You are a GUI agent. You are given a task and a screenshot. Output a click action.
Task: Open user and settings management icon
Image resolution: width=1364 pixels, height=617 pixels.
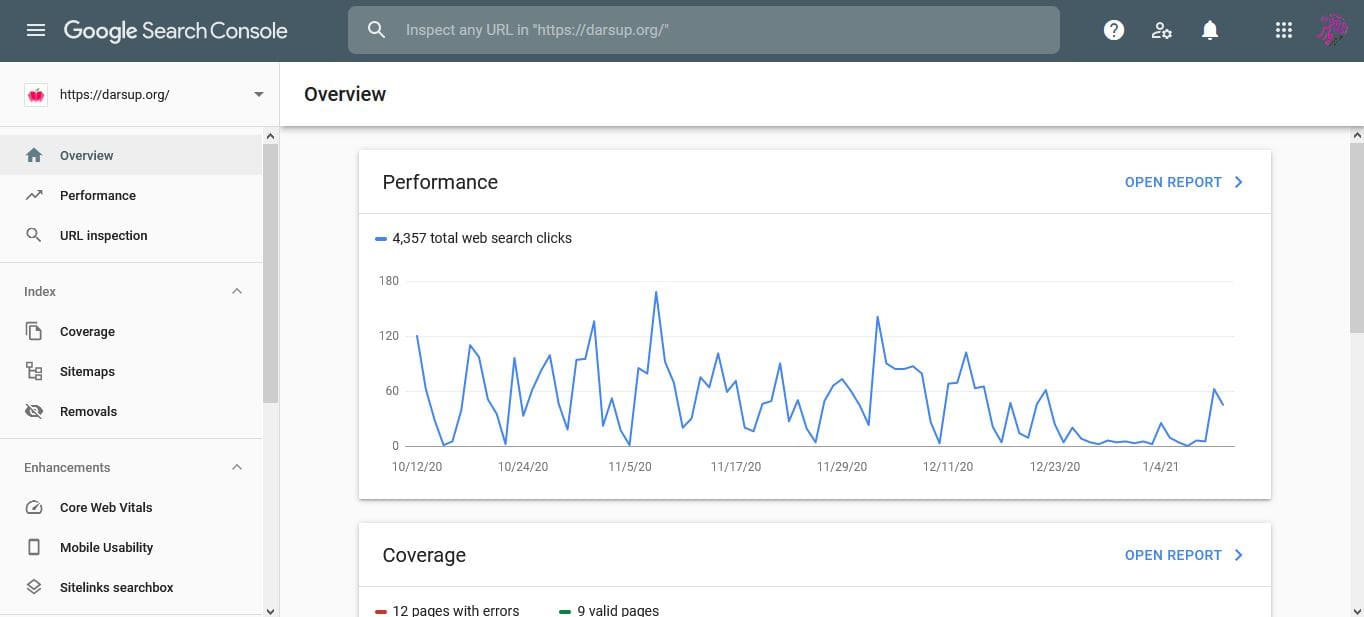pyautogui.click(x=1162, y=30)
